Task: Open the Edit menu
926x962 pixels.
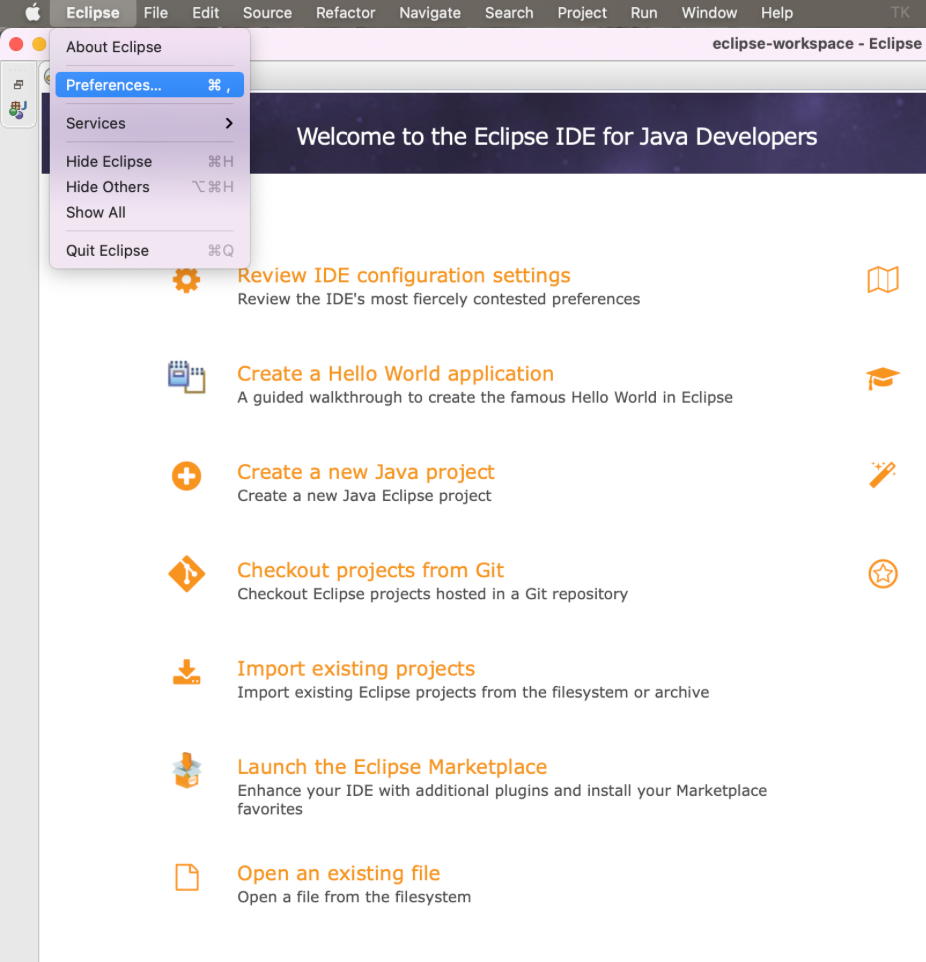Action: (206, 13)
